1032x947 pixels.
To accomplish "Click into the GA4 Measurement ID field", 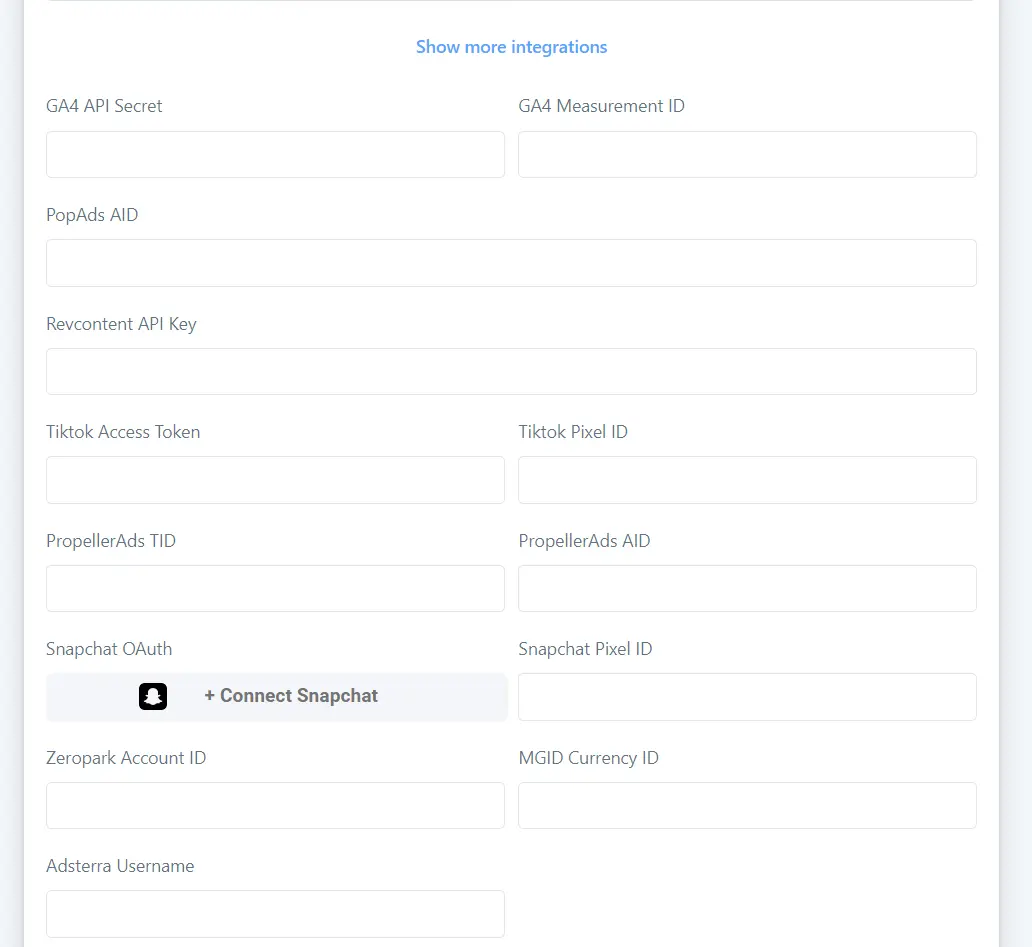I will (747, 155).
